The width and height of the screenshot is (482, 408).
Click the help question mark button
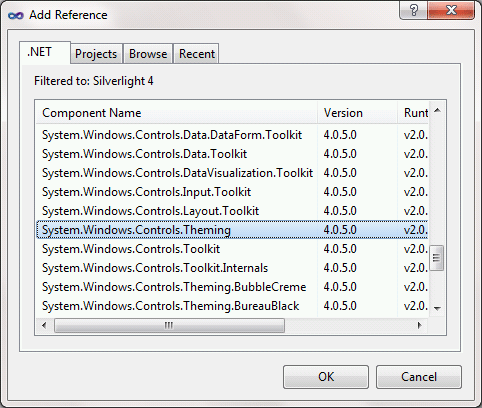point(414,10)
